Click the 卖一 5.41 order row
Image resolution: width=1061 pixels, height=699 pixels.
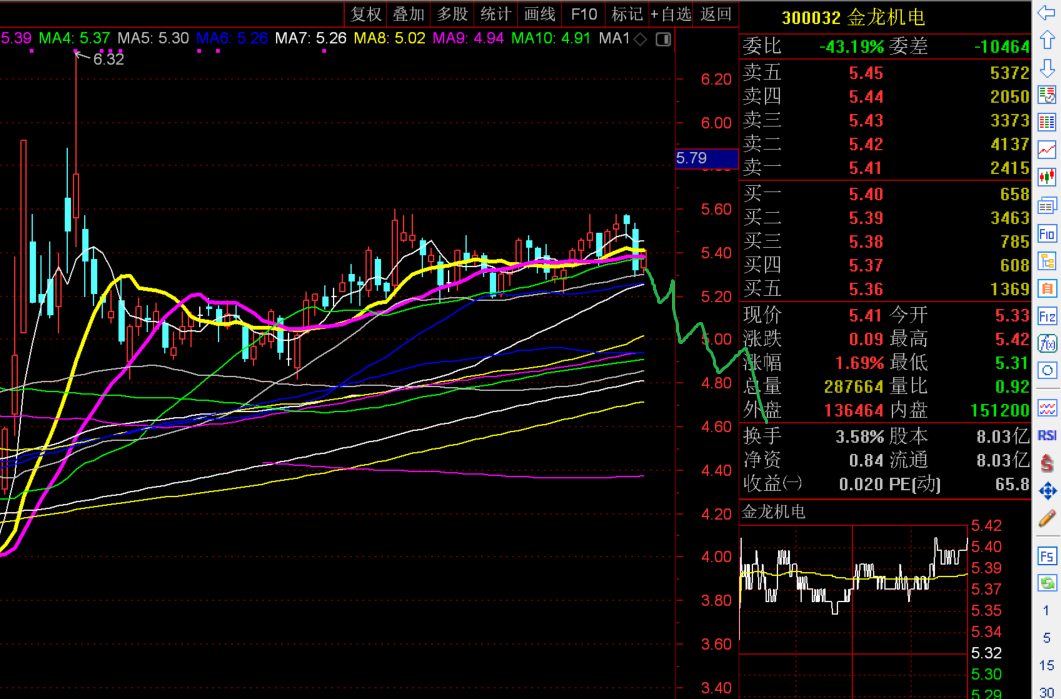[885, 168]
